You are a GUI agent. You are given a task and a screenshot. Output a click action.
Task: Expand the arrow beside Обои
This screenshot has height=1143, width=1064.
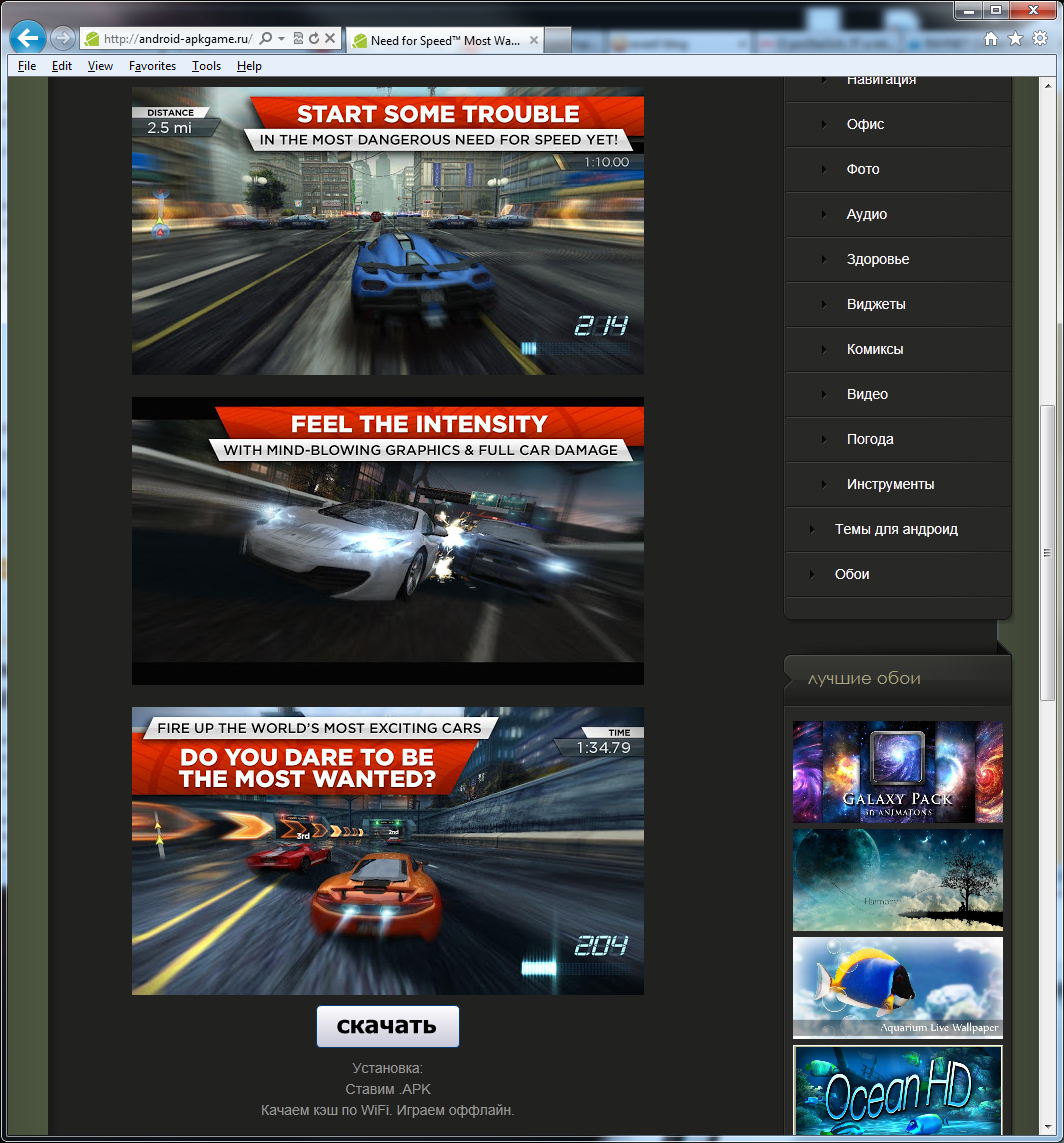tap(812, 574)
